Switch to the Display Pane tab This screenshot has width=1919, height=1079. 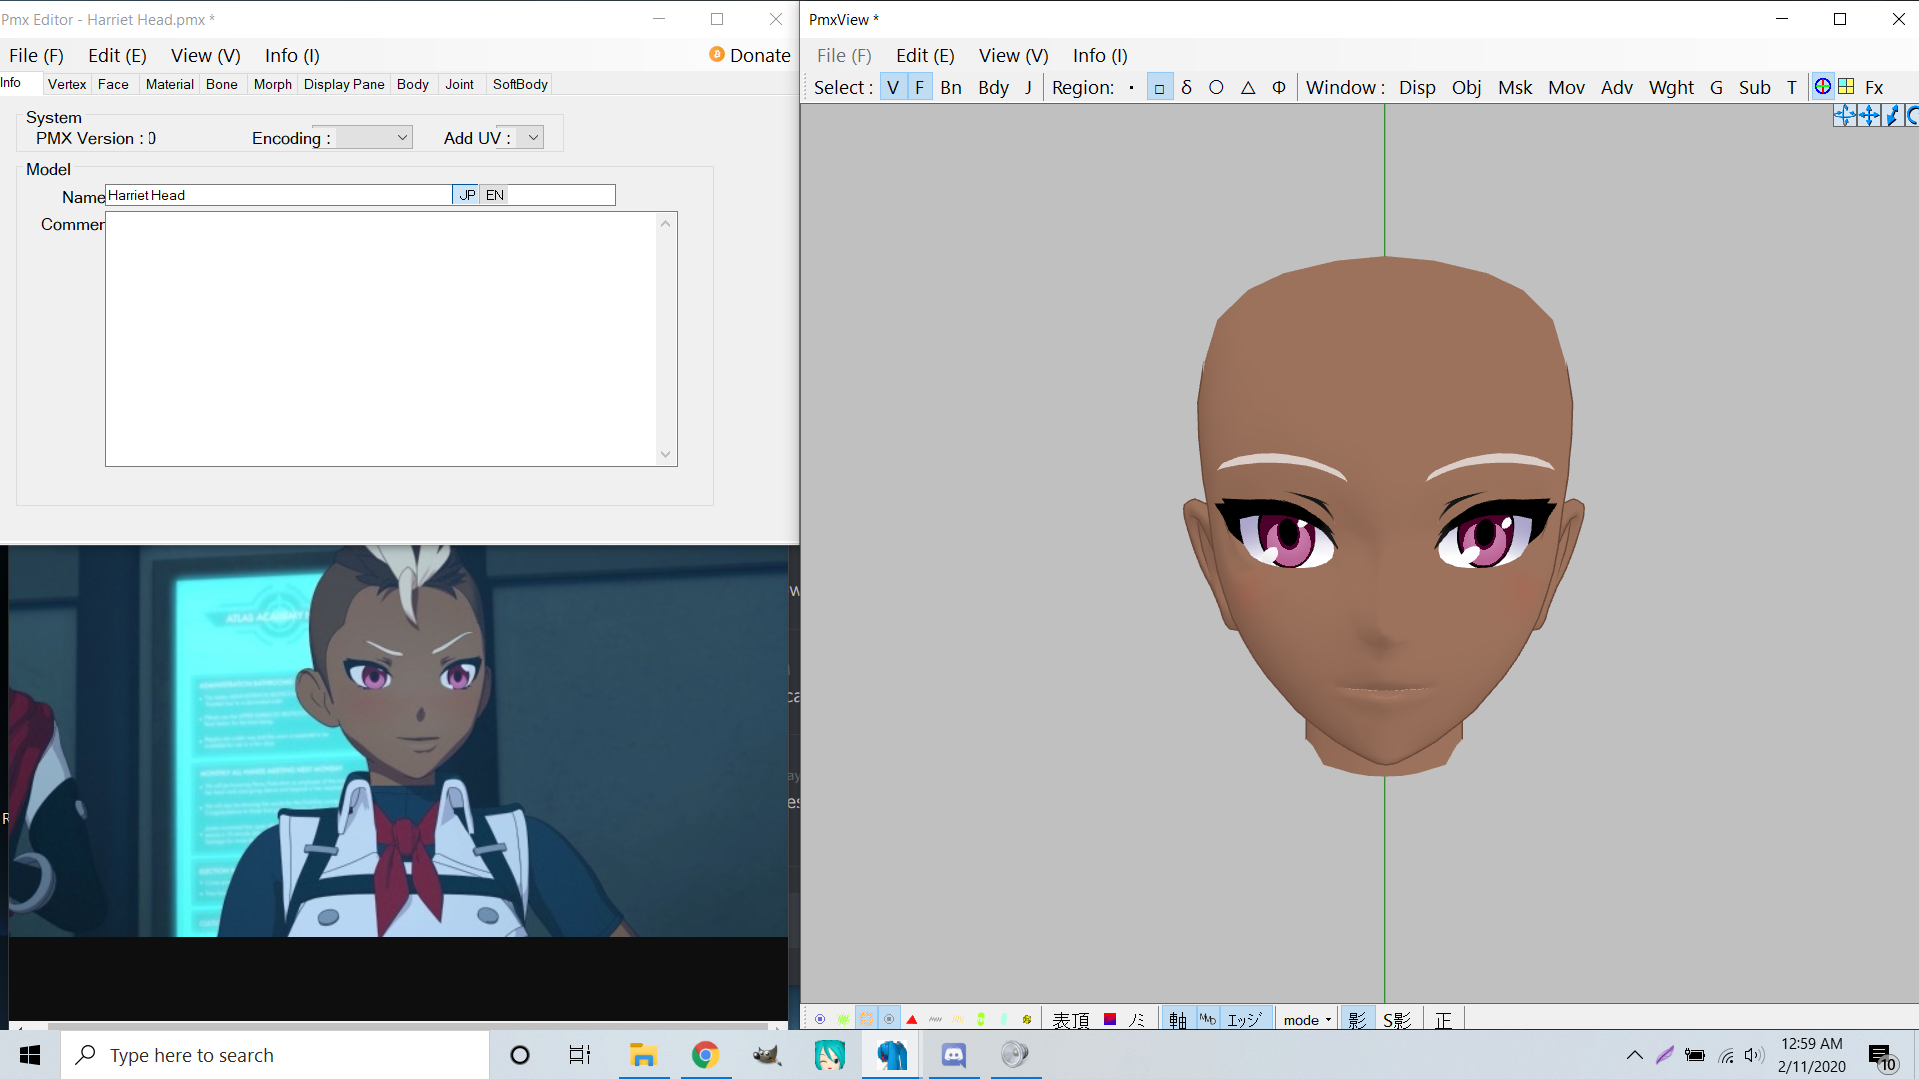click(x=344, y=84)
